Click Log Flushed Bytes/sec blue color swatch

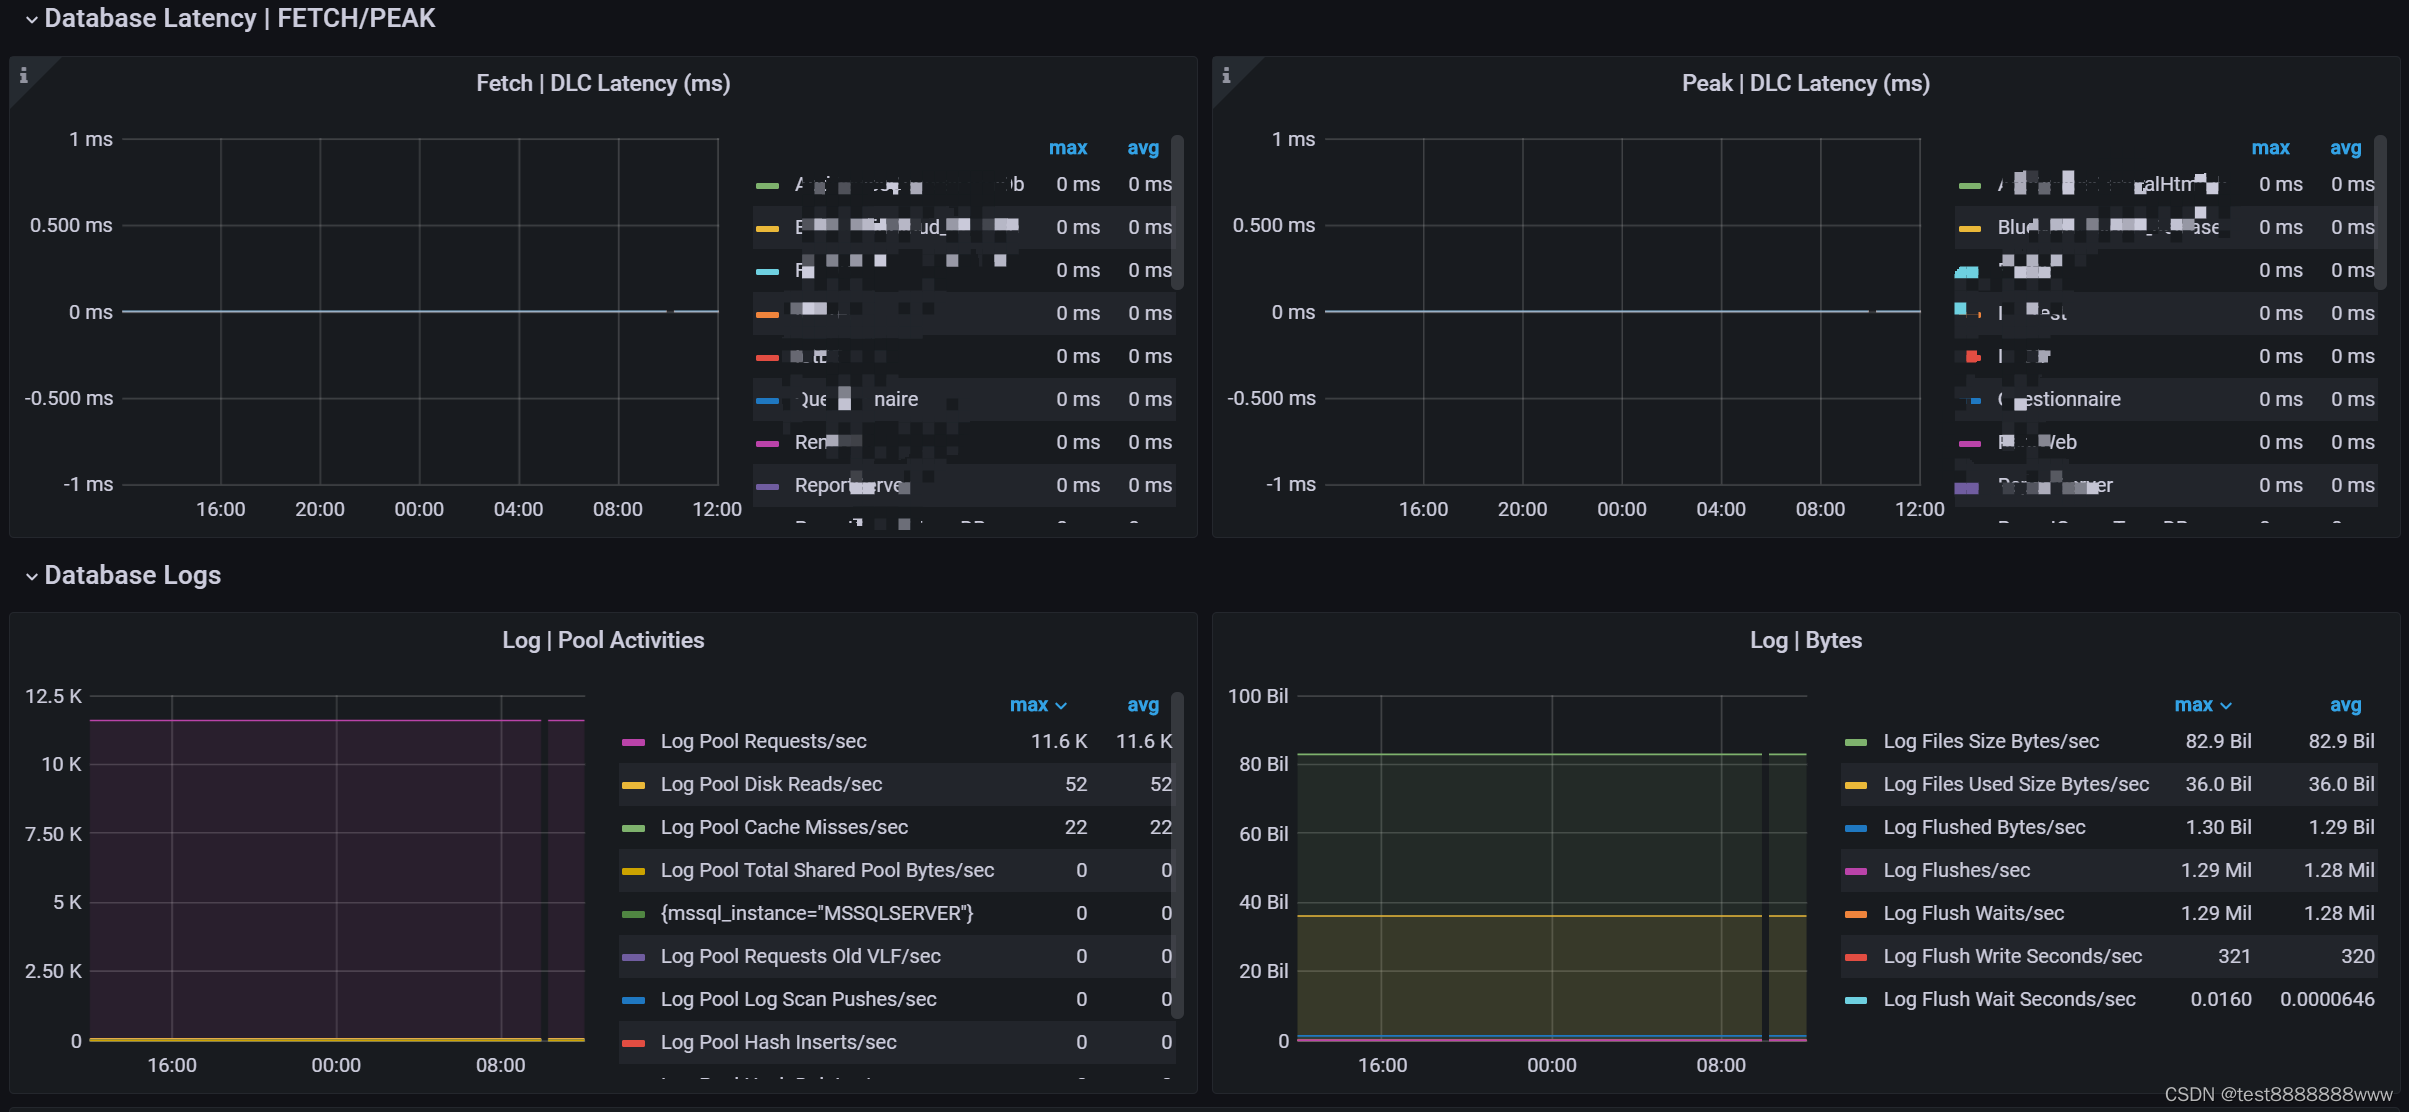click(x=1856, y=828)
